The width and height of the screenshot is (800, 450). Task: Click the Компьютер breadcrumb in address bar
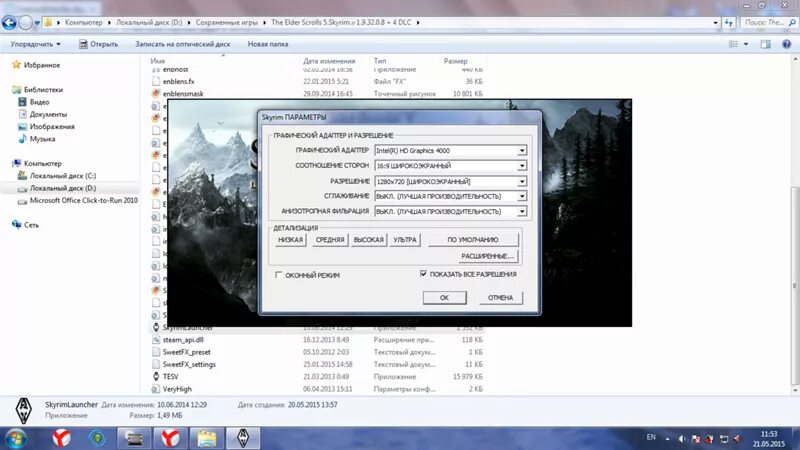coord(84,22)
